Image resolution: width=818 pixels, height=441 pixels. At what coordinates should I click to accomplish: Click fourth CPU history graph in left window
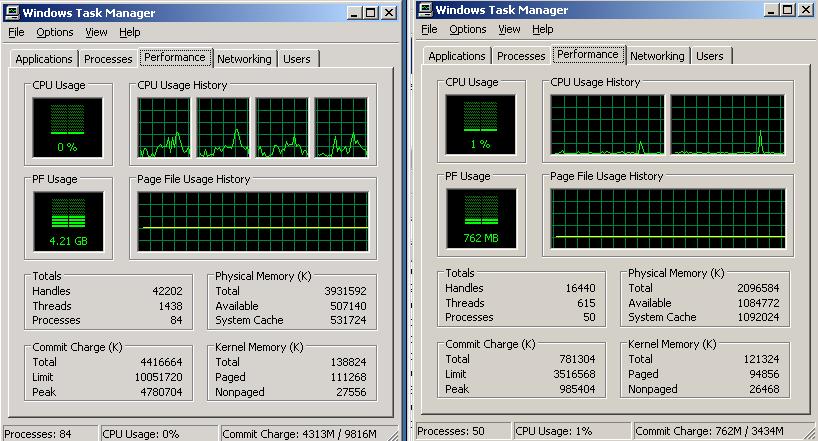pos(341,128)
